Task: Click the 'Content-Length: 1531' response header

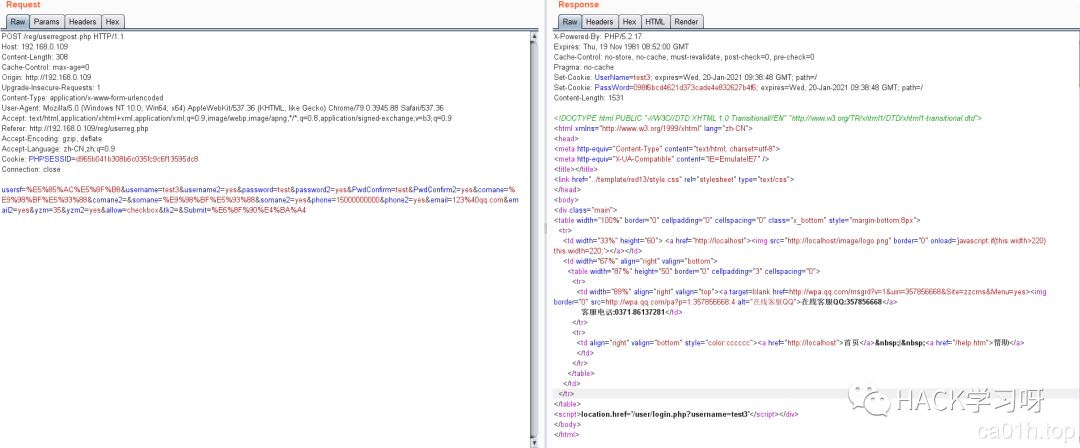Action: pos(589,98)
